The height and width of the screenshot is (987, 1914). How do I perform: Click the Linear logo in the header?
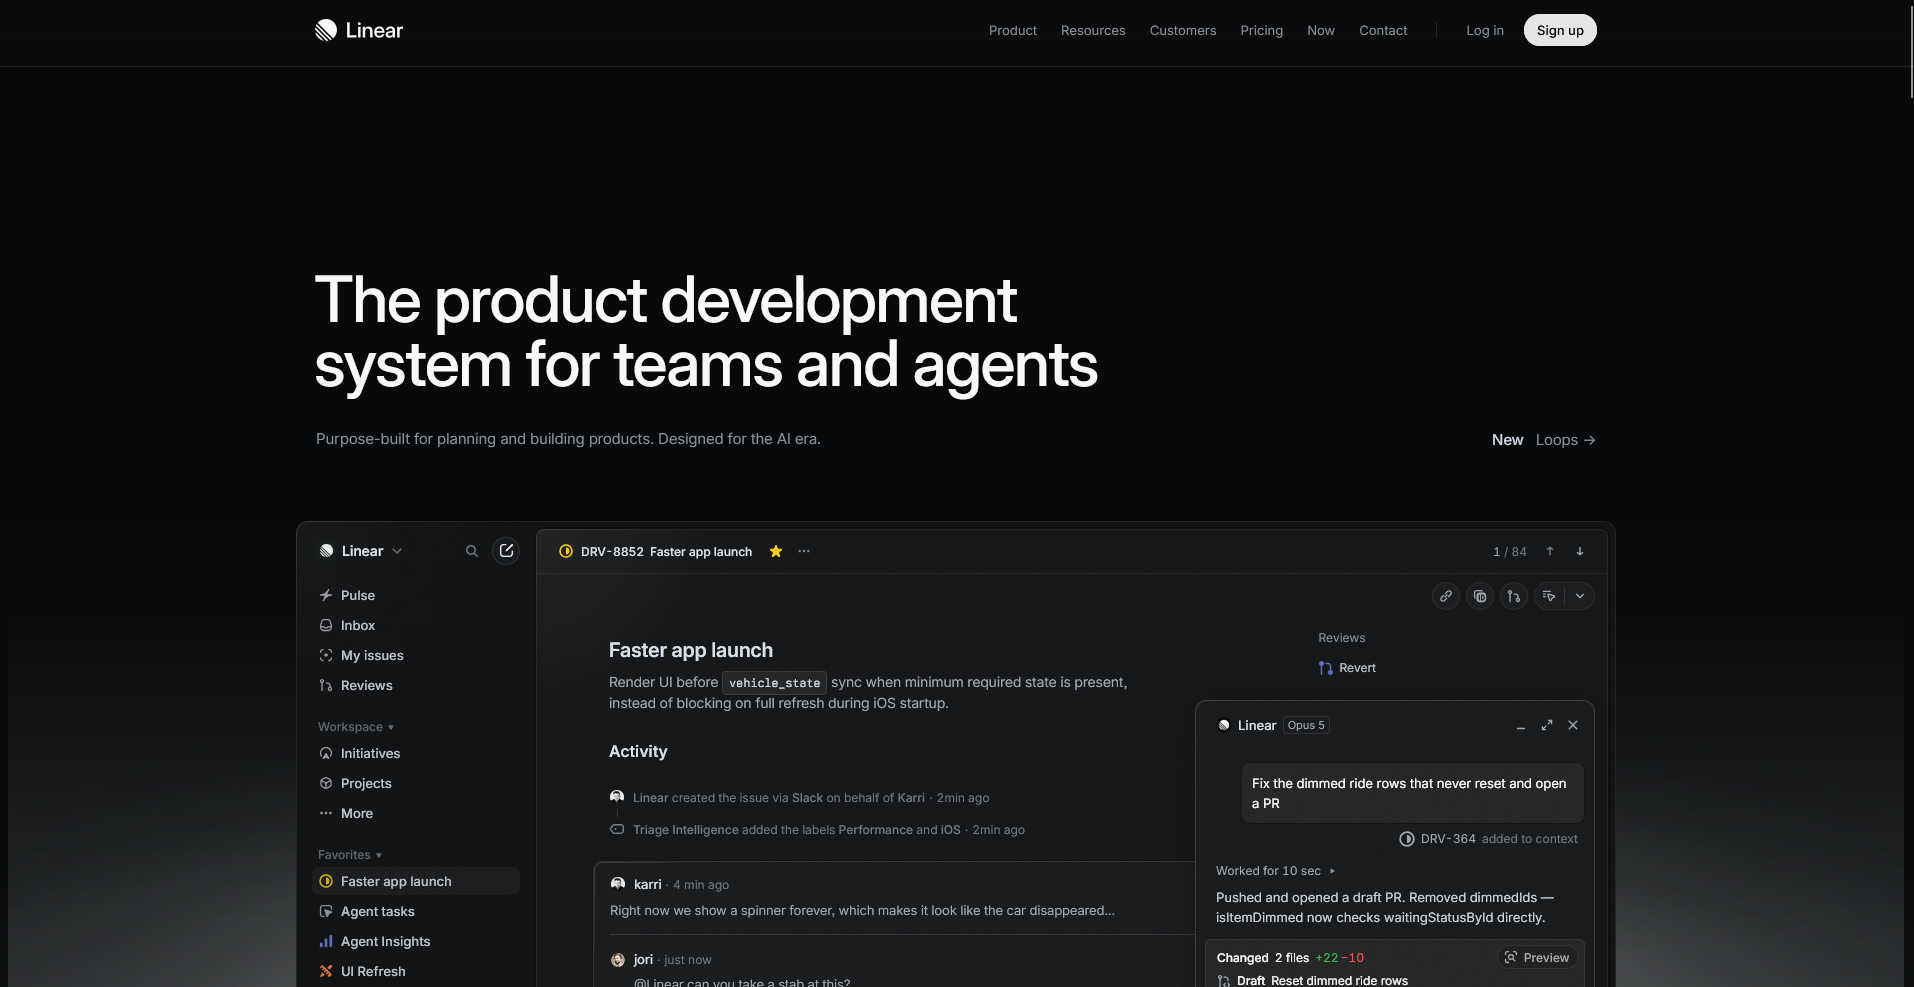coord(358,30)
